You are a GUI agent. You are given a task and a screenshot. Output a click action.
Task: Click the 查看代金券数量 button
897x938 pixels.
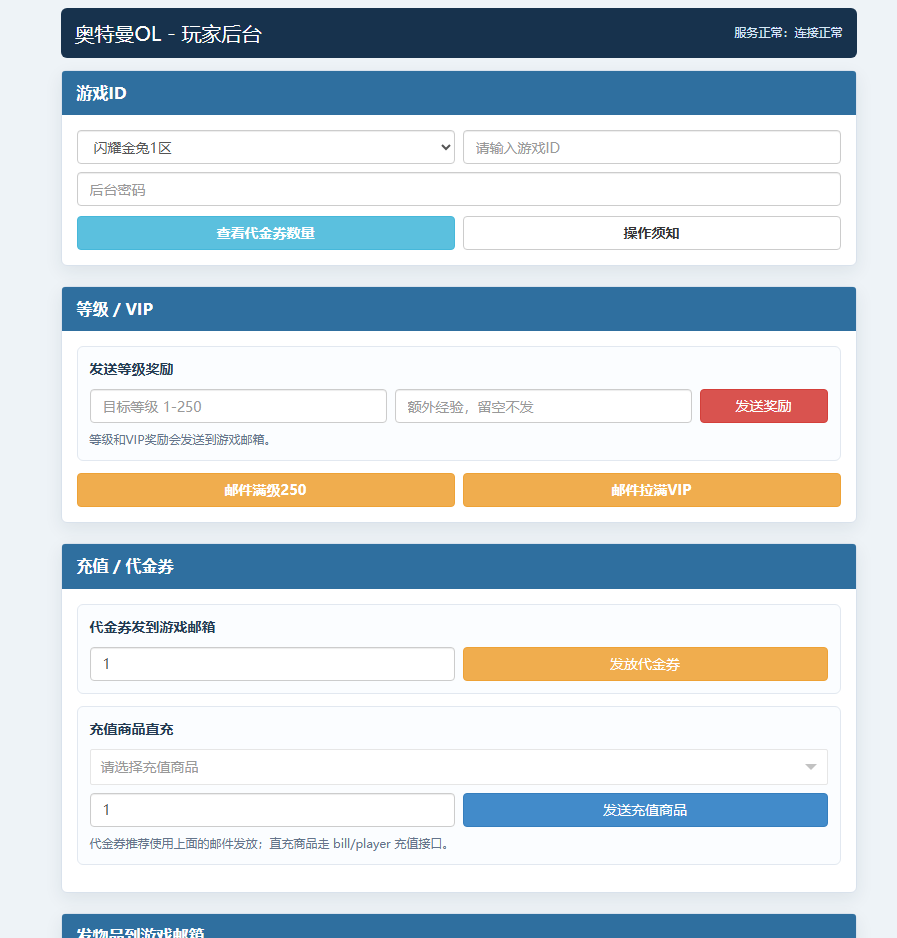pyautogui.click(x=266, y=233)
